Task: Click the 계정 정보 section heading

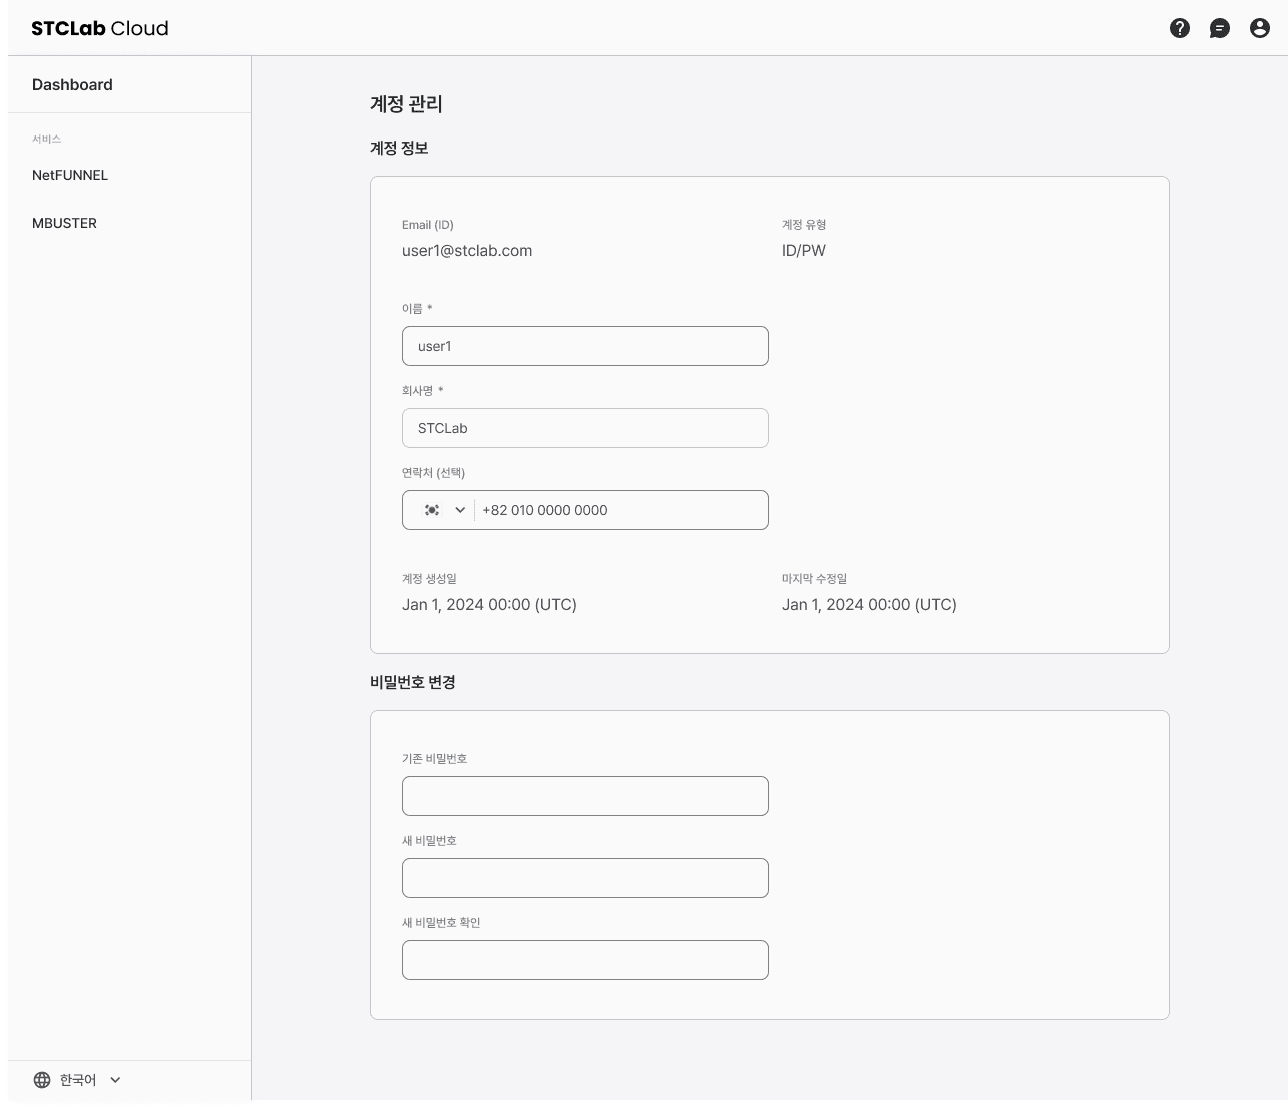Action: tap(399, 148)
